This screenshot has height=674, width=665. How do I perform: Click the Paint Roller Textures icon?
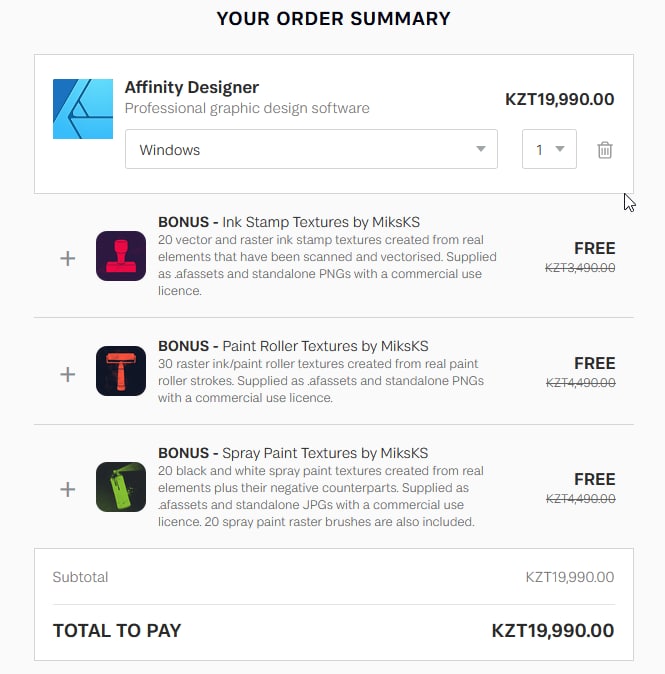[x=121, y=371]
